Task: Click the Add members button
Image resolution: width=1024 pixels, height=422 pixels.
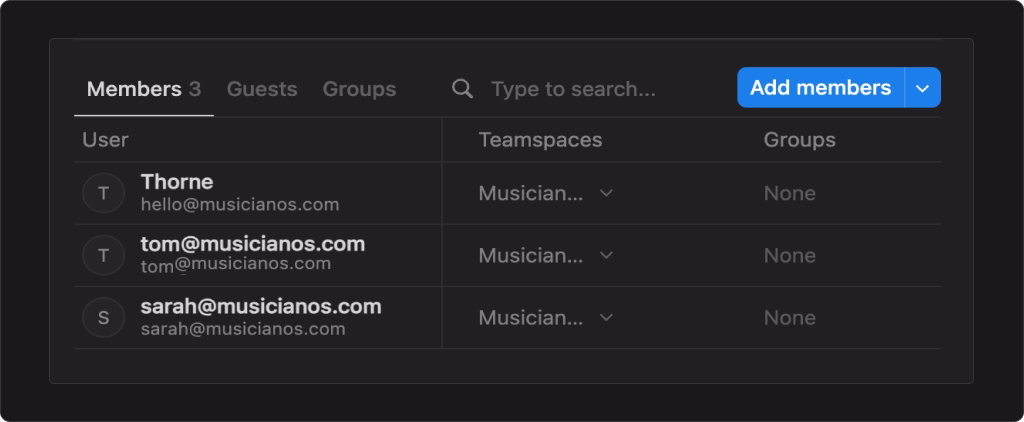Action: click(820, 88)
